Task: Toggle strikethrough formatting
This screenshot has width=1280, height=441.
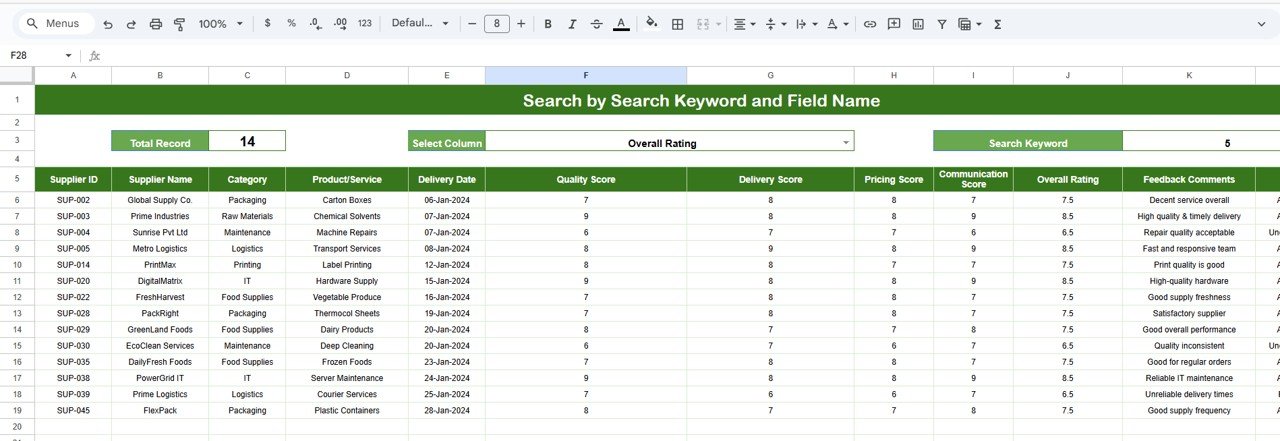Action: tap(596, 24)
